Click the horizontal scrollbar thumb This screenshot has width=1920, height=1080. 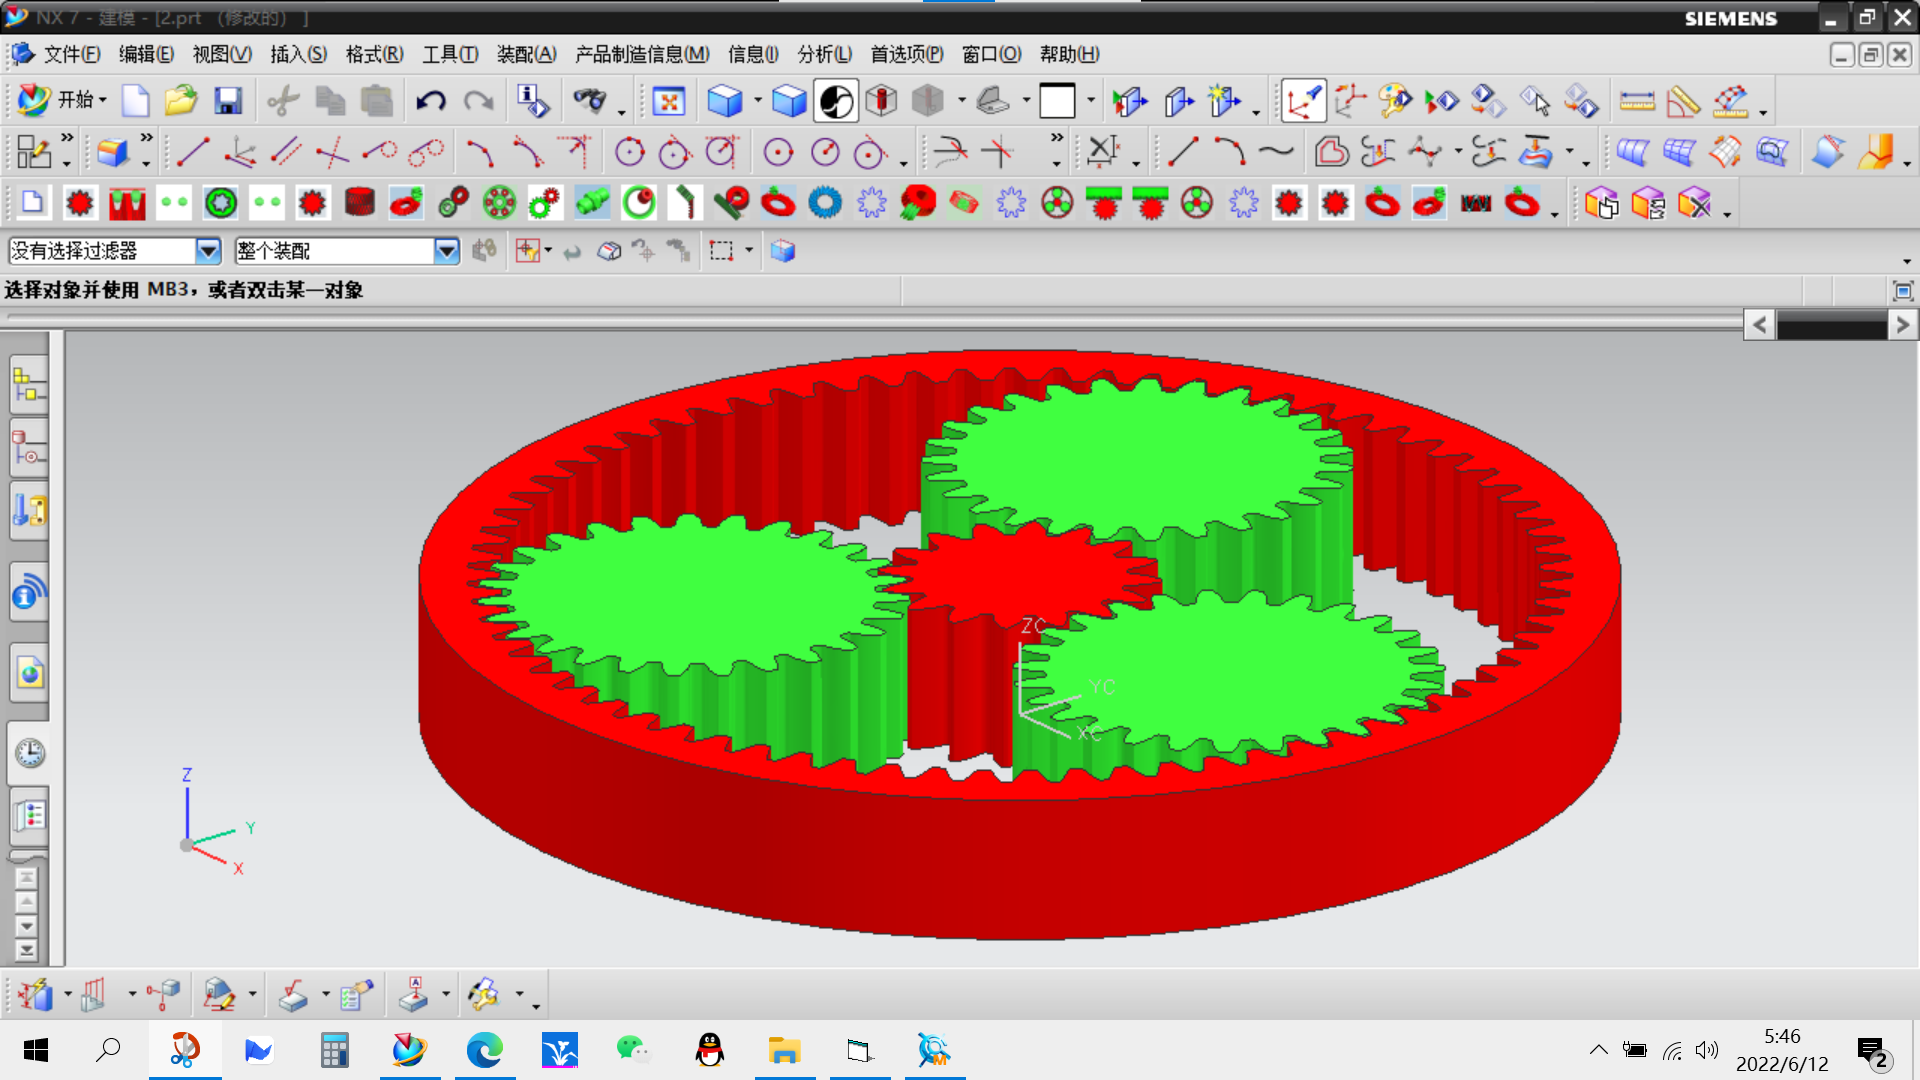pyautogui.click(x=1832, y=325)
